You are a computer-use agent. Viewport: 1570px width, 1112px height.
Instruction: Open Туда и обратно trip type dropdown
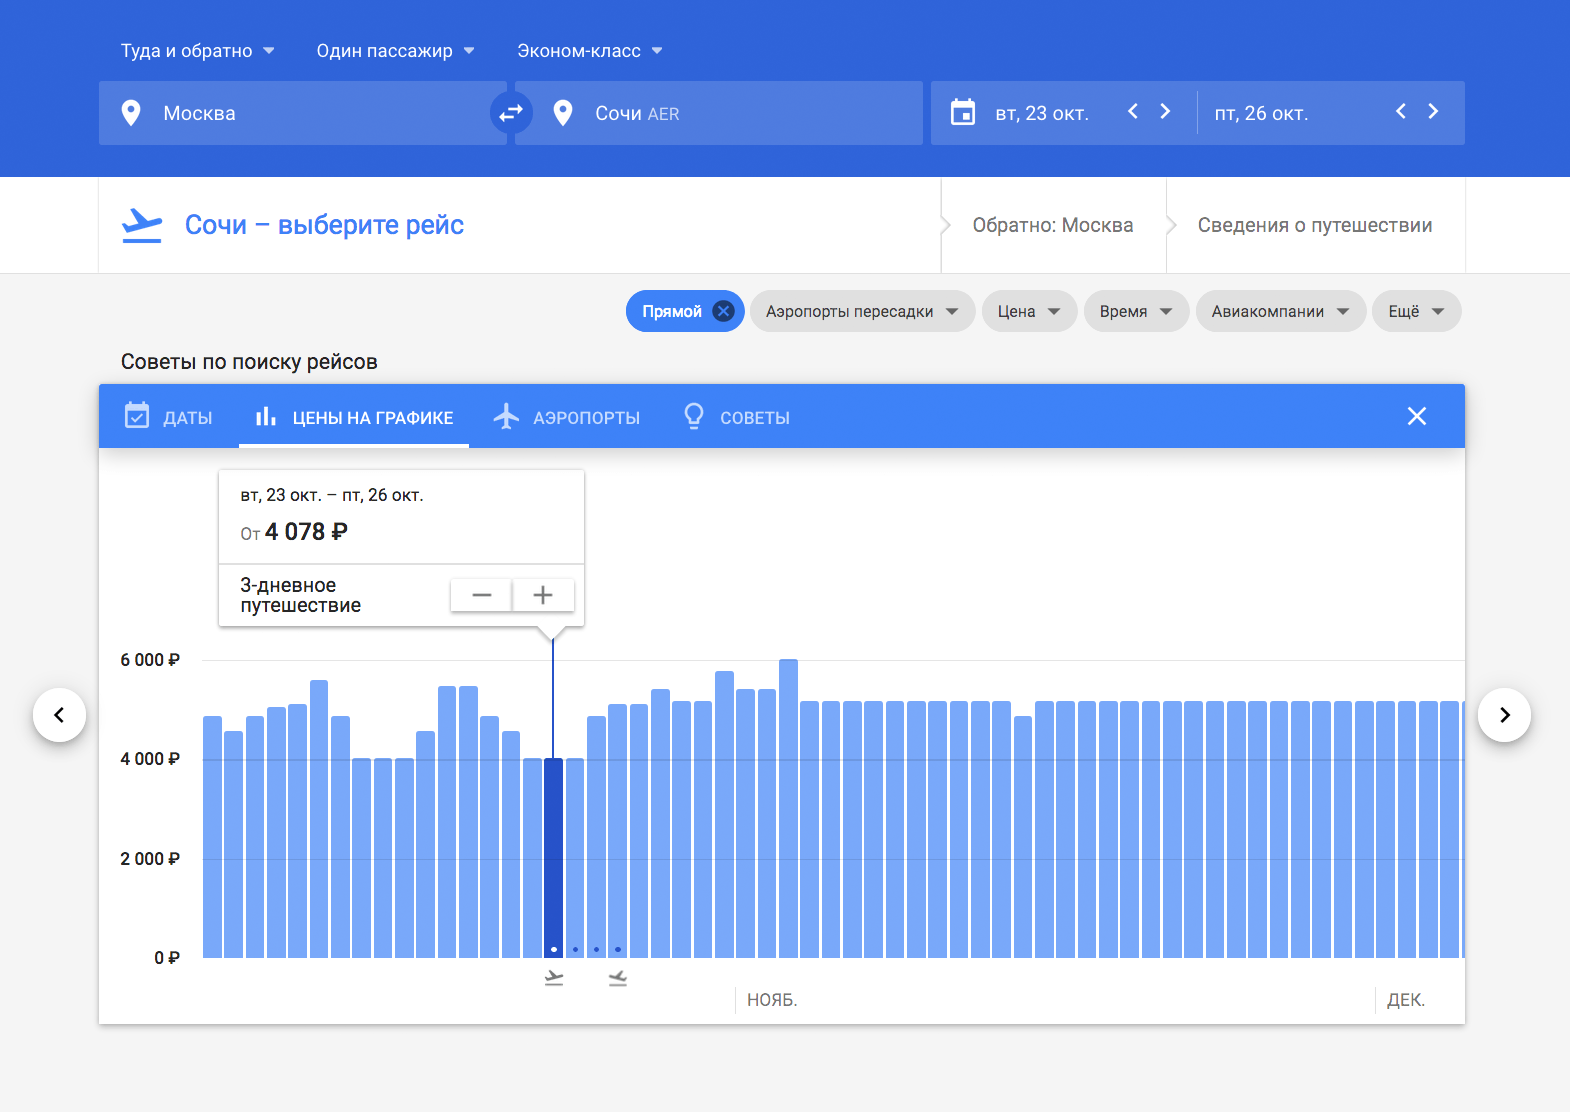197,51
